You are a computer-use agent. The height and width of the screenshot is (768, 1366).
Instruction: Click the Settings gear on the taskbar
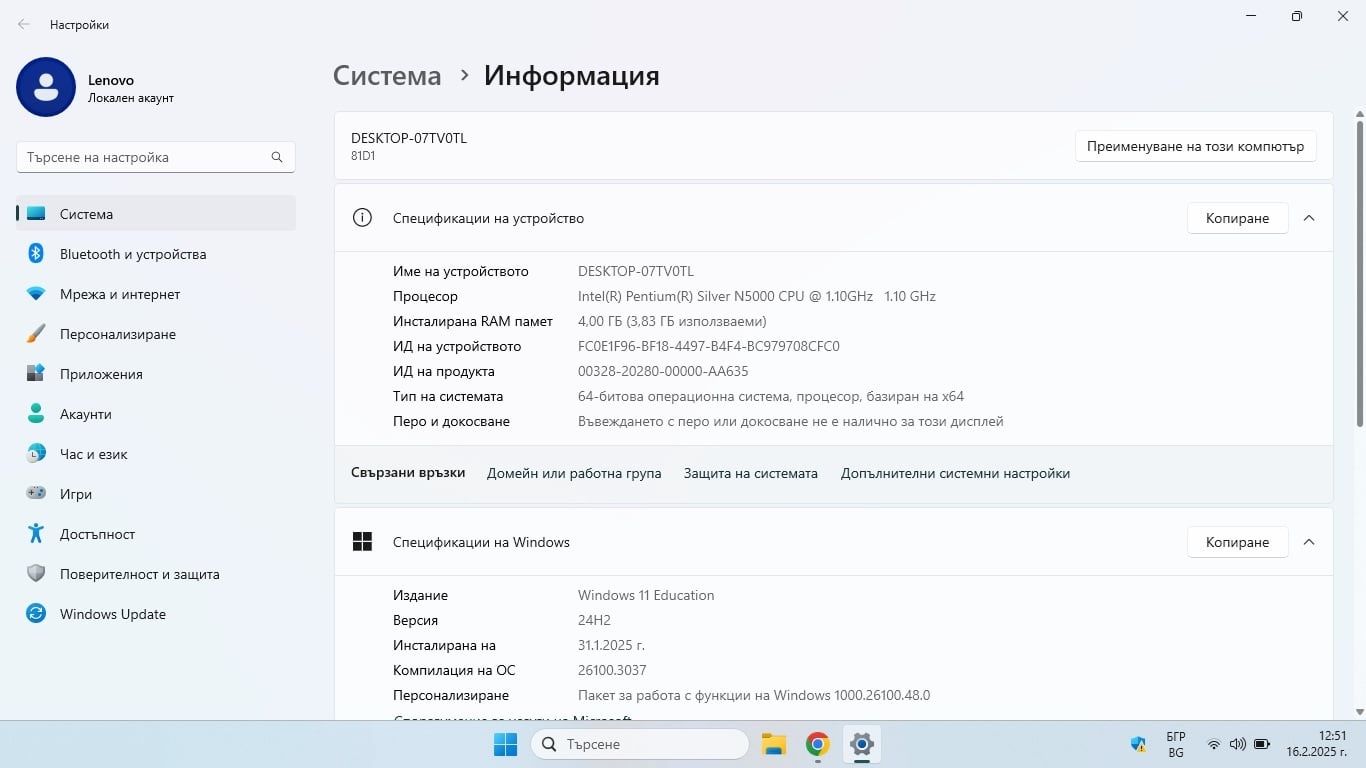click(x=862, y=744)
